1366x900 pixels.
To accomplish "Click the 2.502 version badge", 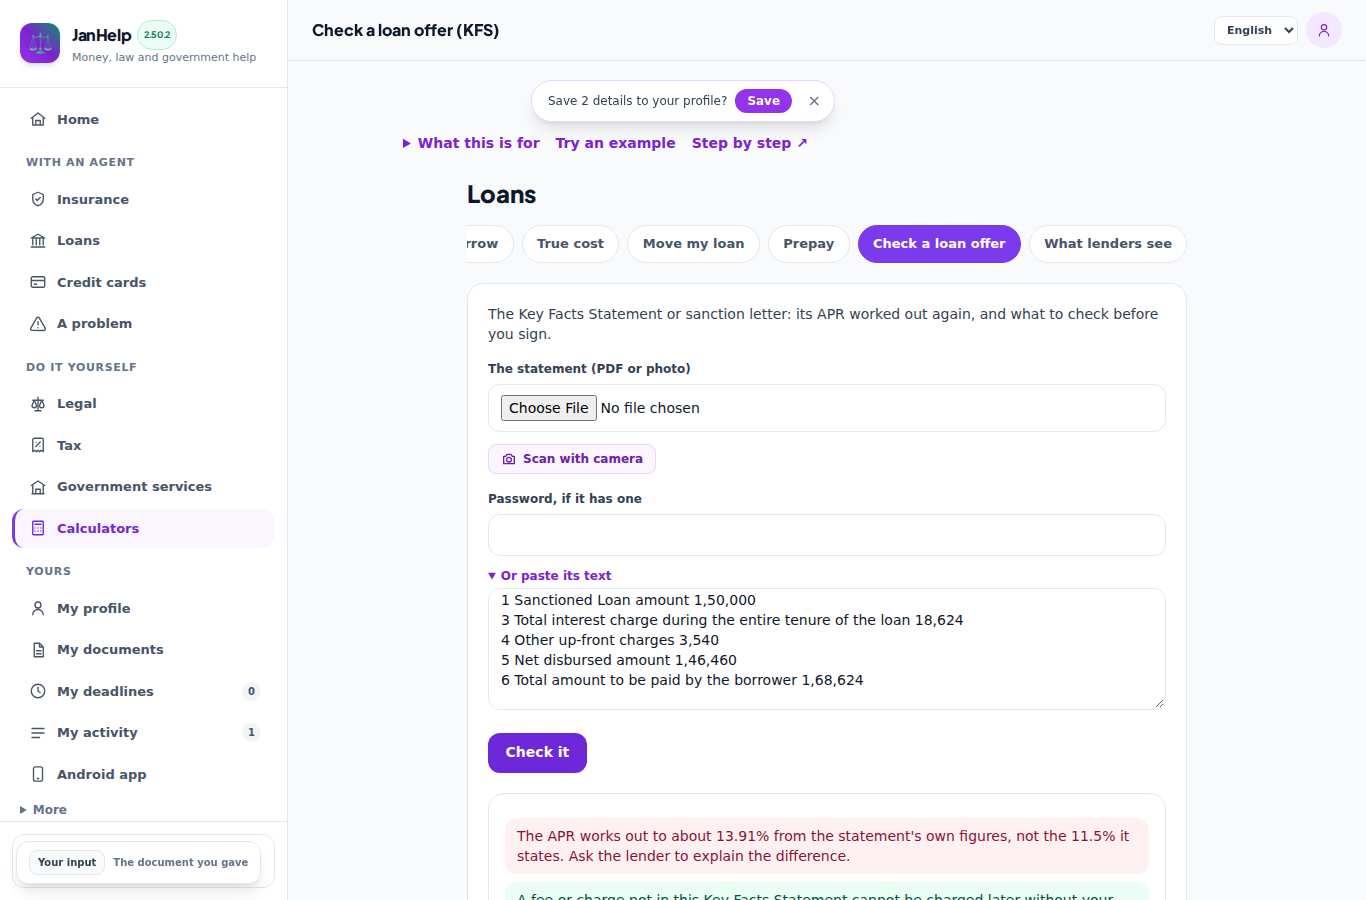I will point(157,35).
